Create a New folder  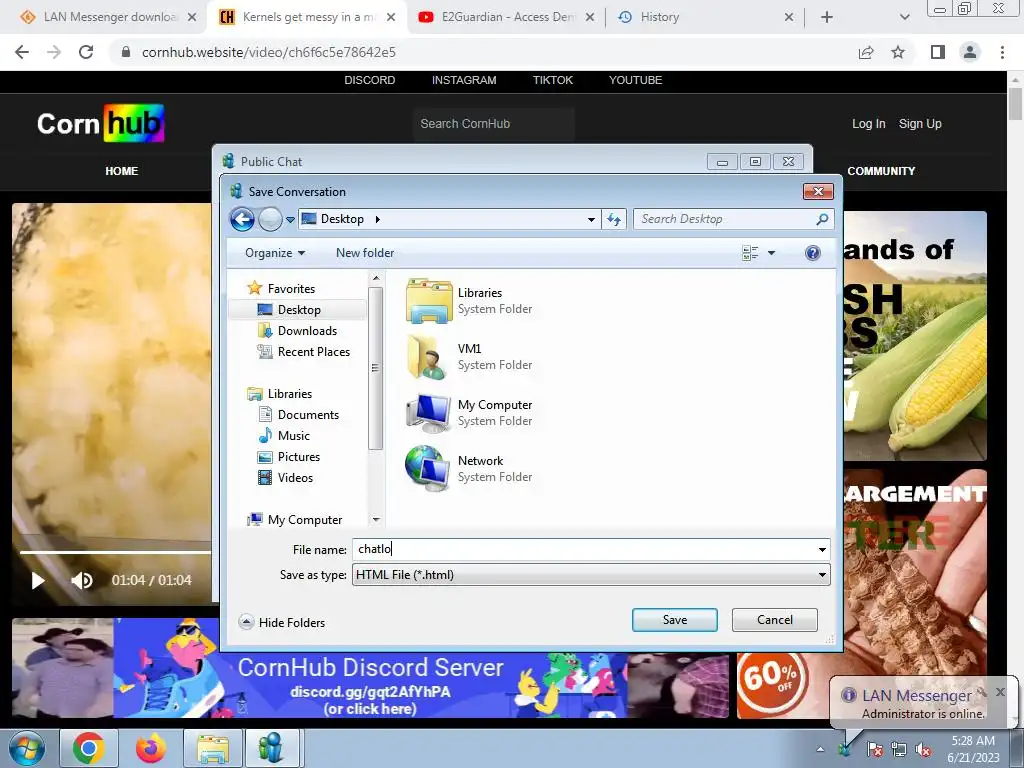pyautogui.click(x=364, y=253)
